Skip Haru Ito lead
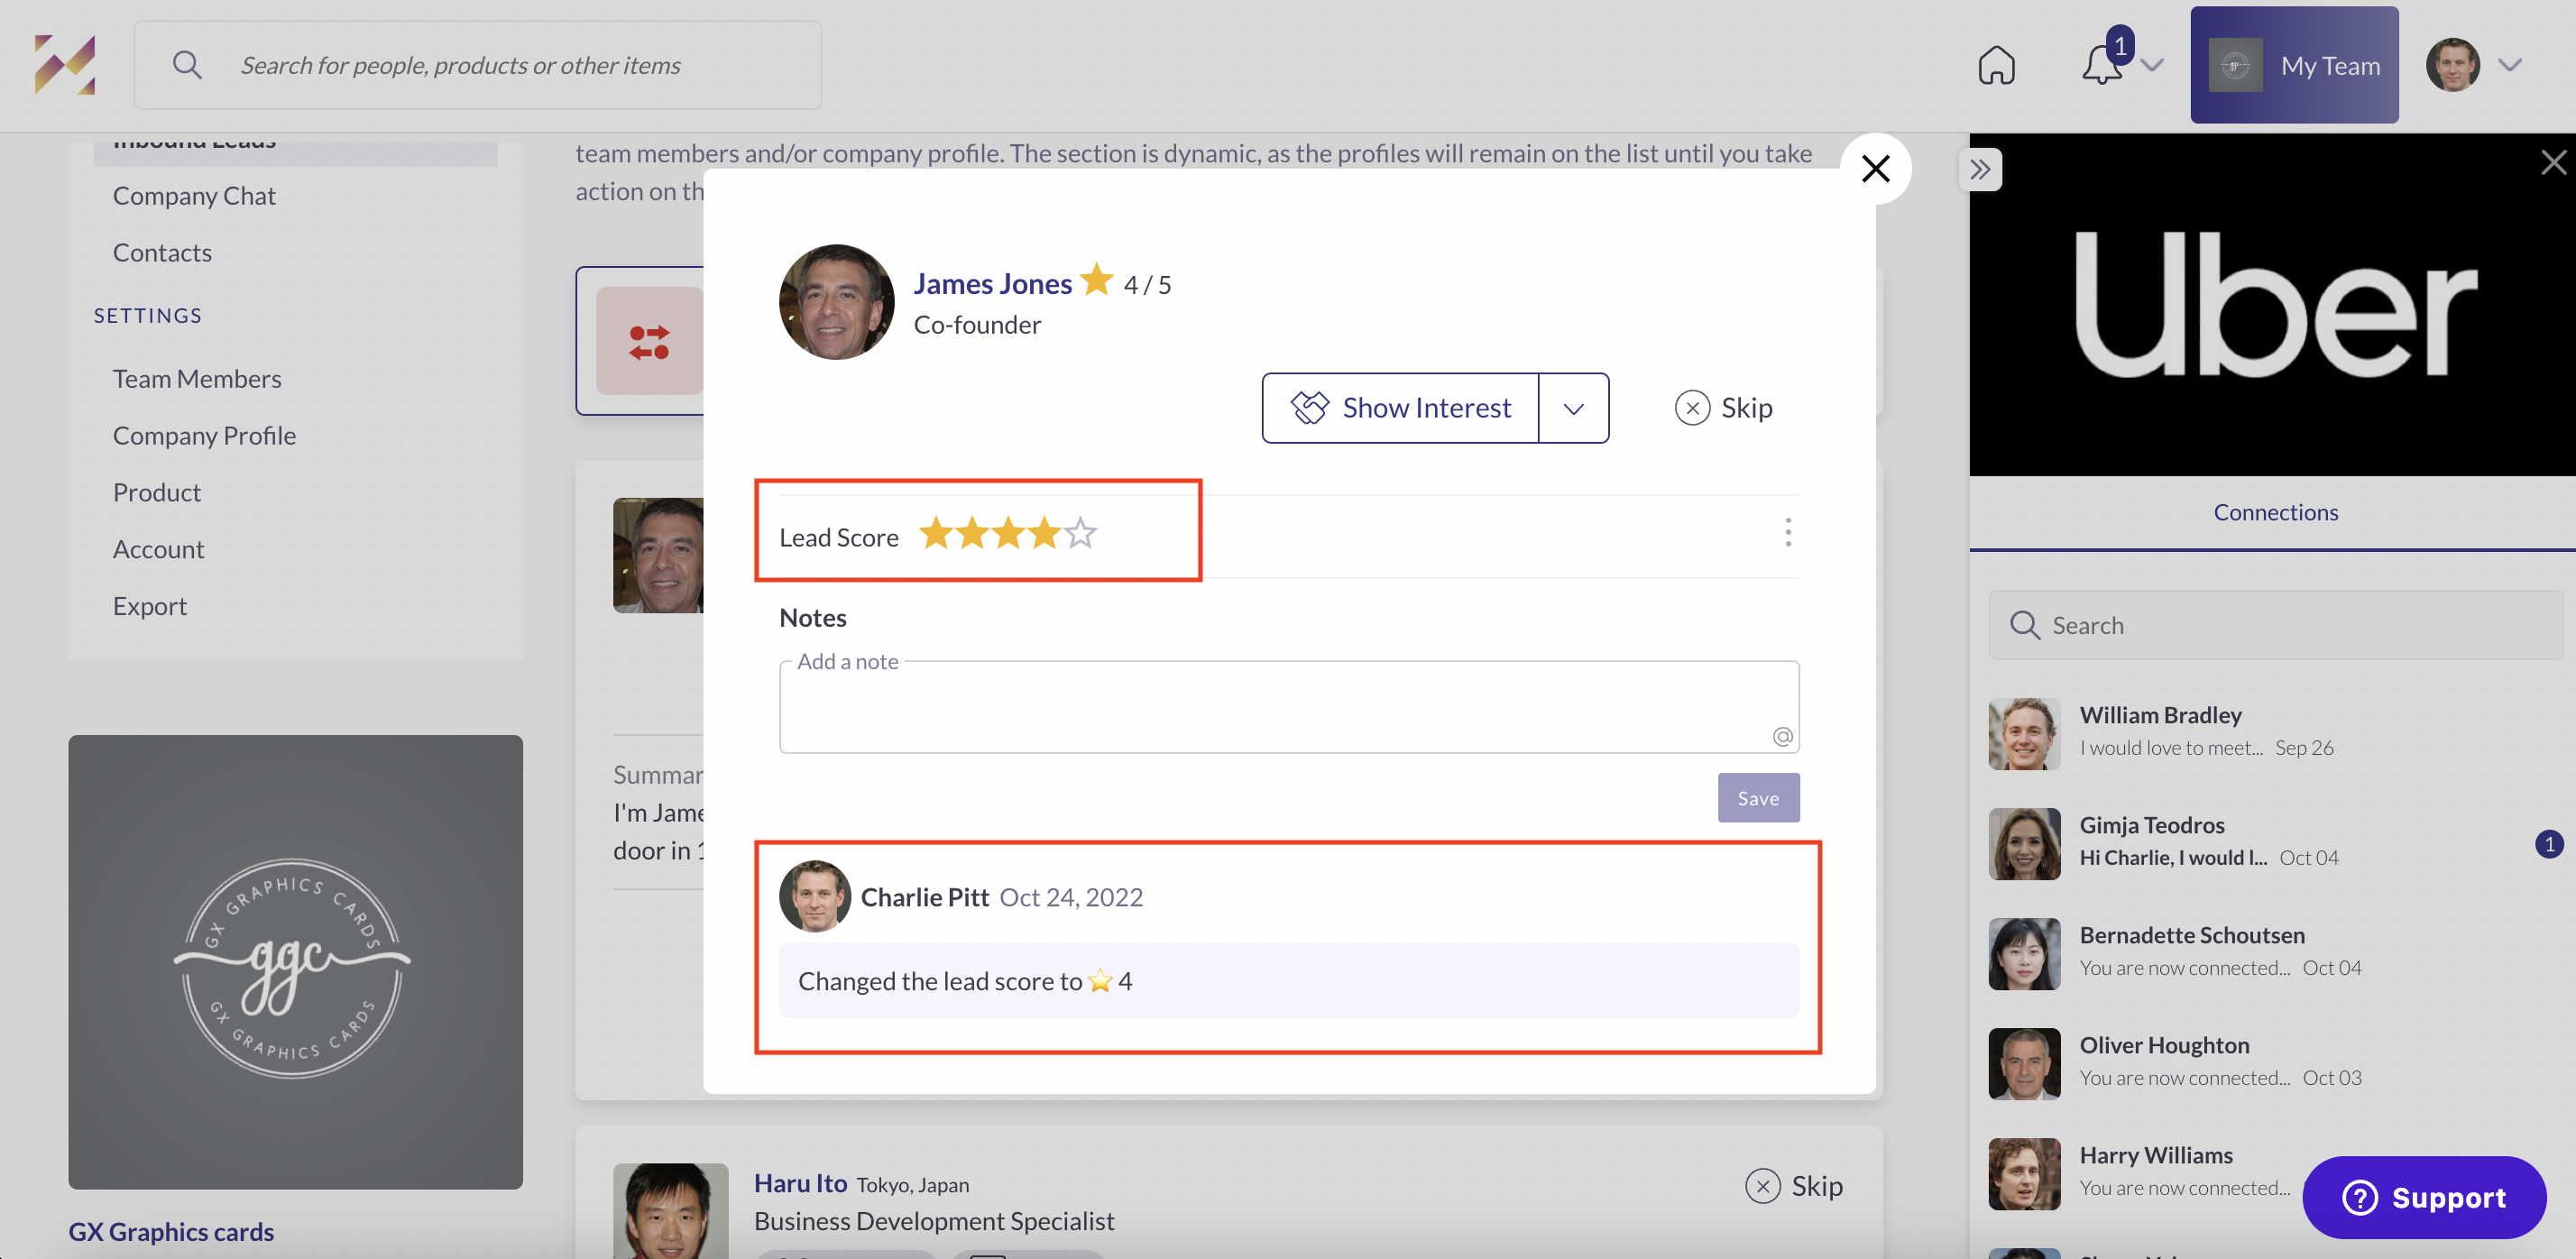The width and height of the screenshot is (2576, 1259). 1794,1186
